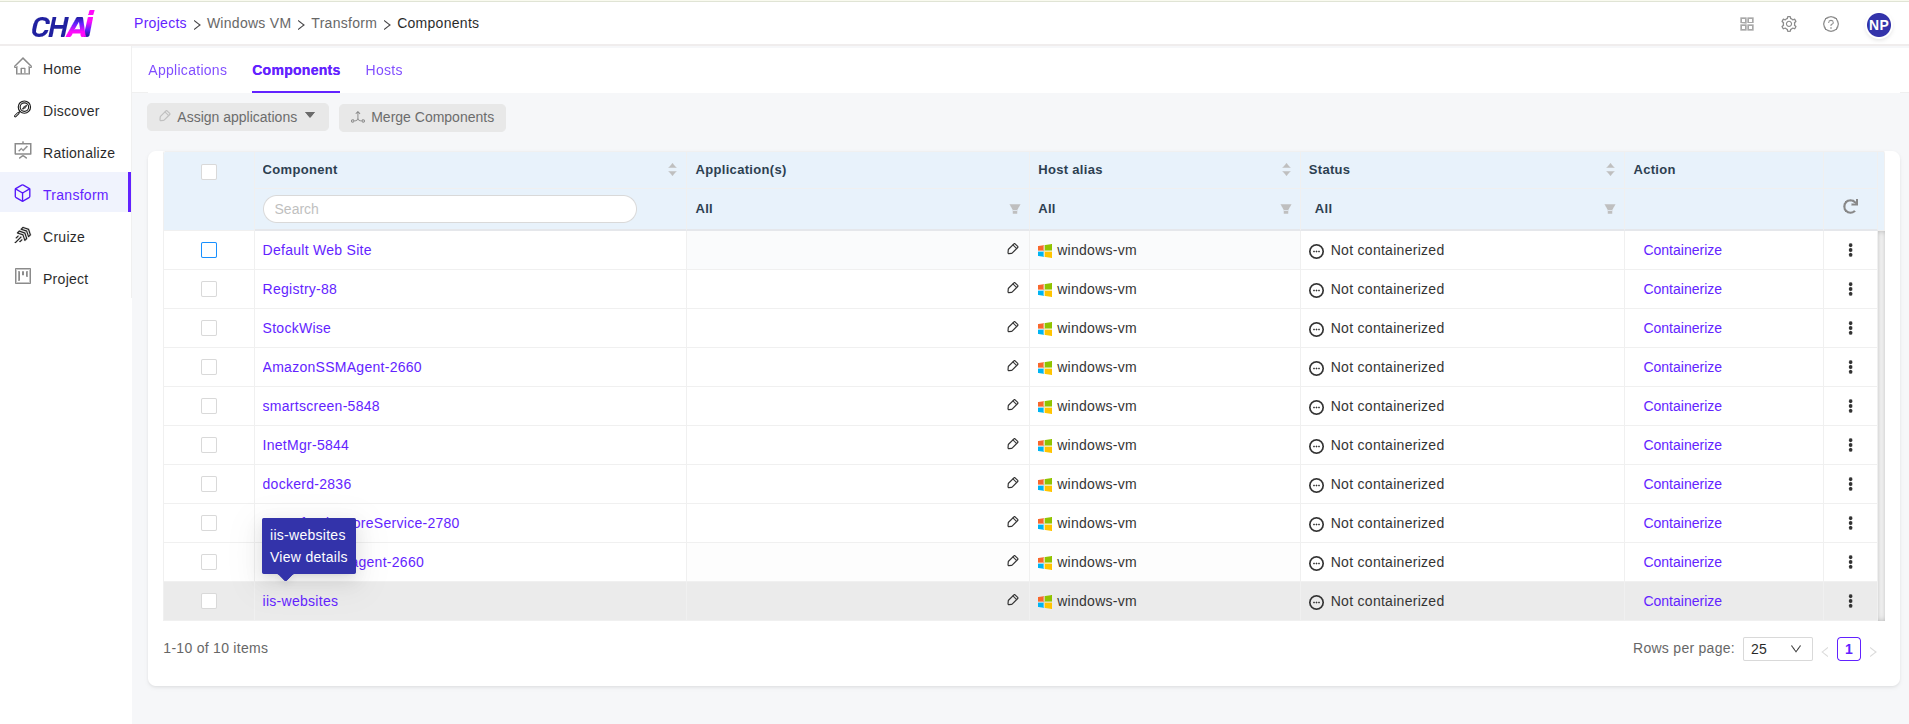Viewport: 1909px width, 724px height.
Task: Open more actions for iis-websites
Action: 1850,601
